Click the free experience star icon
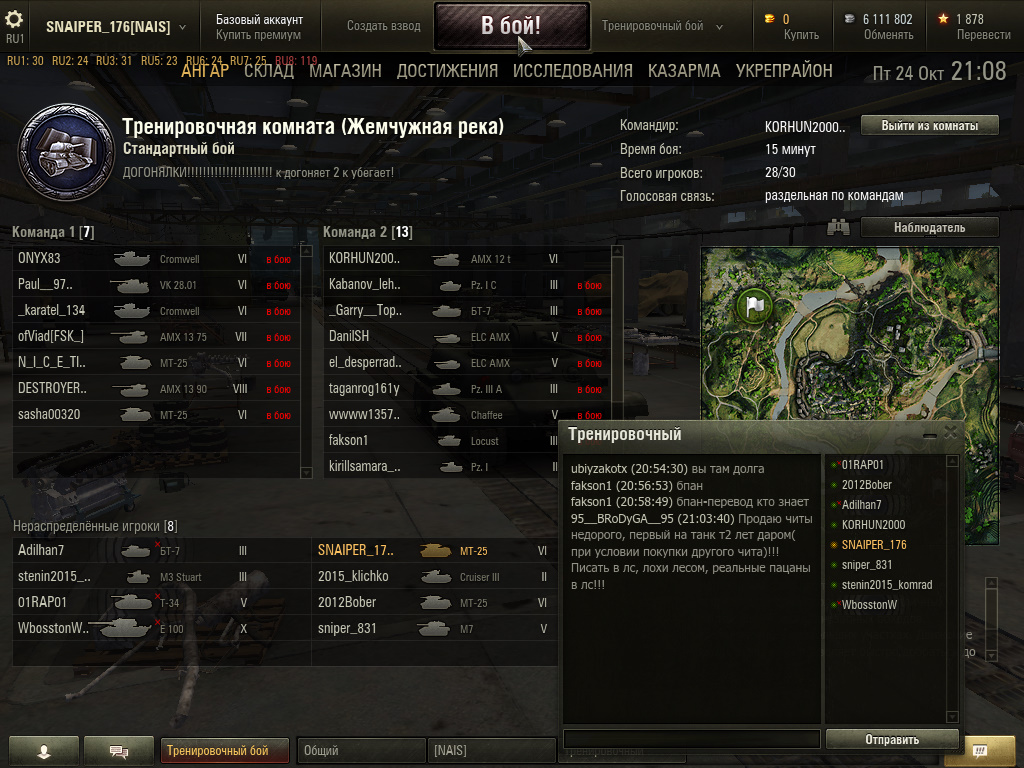 (943, 19)
